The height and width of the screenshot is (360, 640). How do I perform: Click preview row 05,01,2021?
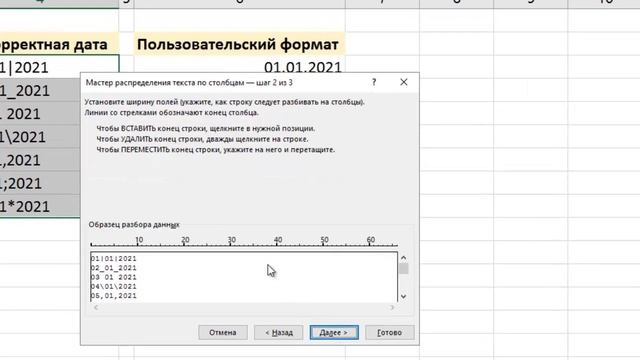click(x=114, y=296)
